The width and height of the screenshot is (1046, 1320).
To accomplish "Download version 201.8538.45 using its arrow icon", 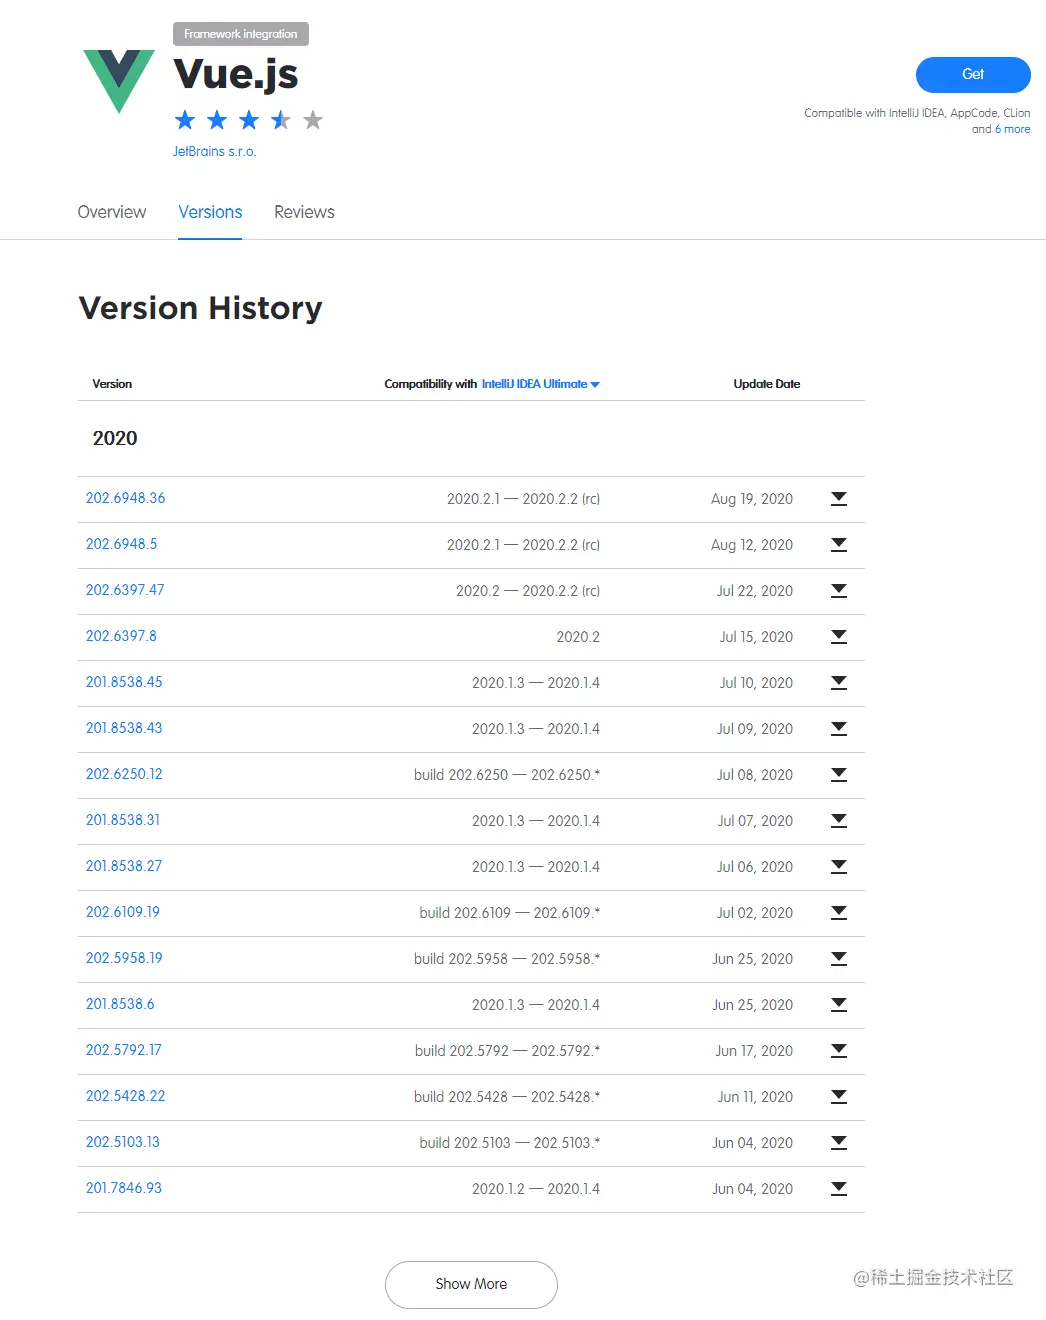I will click(839, 683).
